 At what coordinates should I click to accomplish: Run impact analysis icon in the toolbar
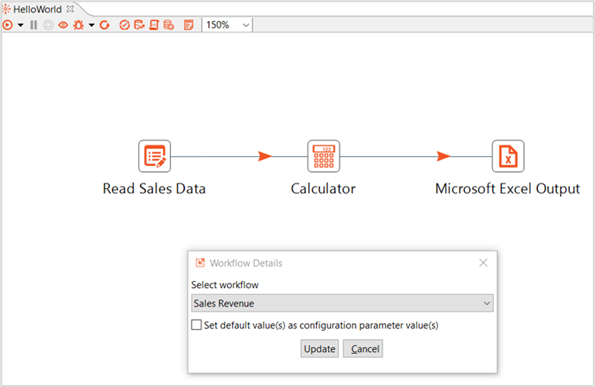pyautogui.click(x=139, y=25)
